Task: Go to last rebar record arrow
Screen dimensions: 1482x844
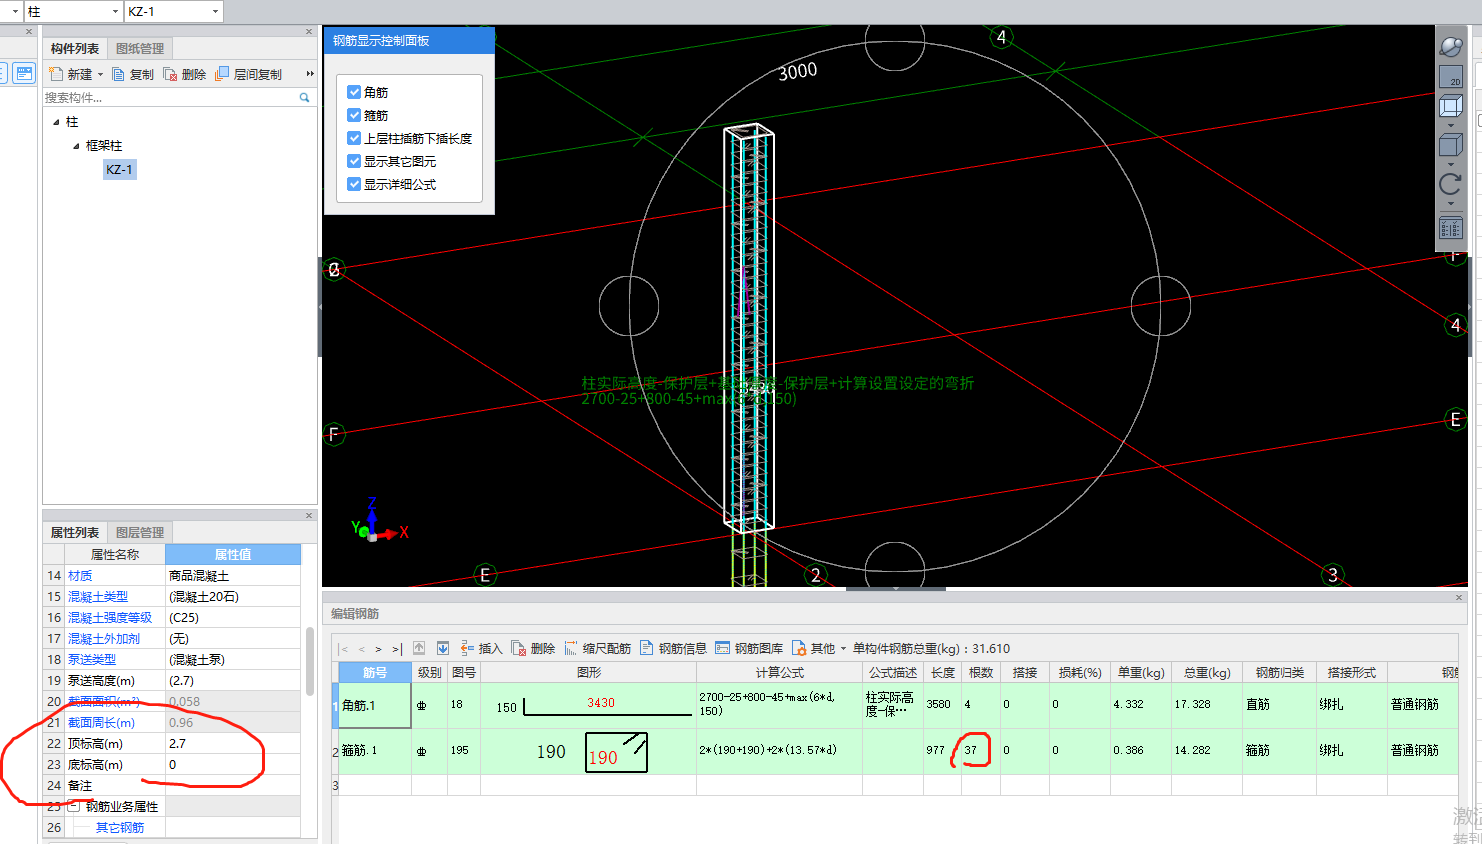Action: 396,649
